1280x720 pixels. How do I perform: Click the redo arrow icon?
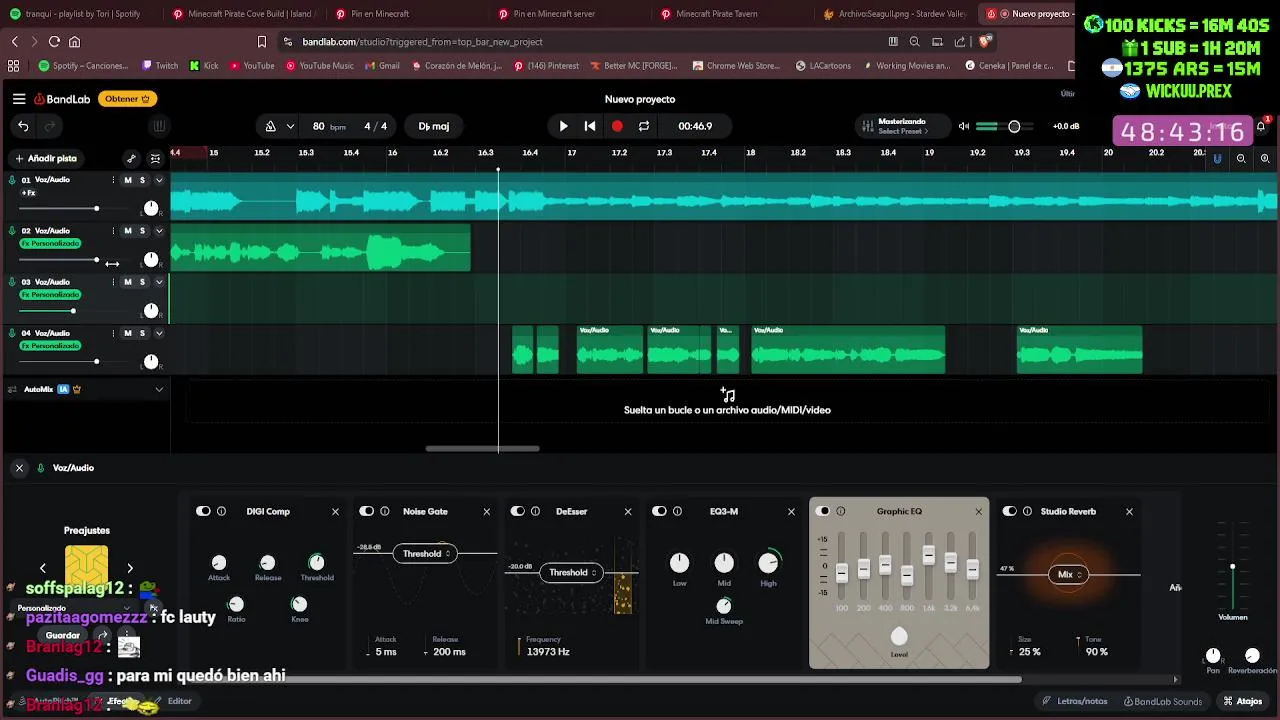pyautogui.click(x=49, y=126)
